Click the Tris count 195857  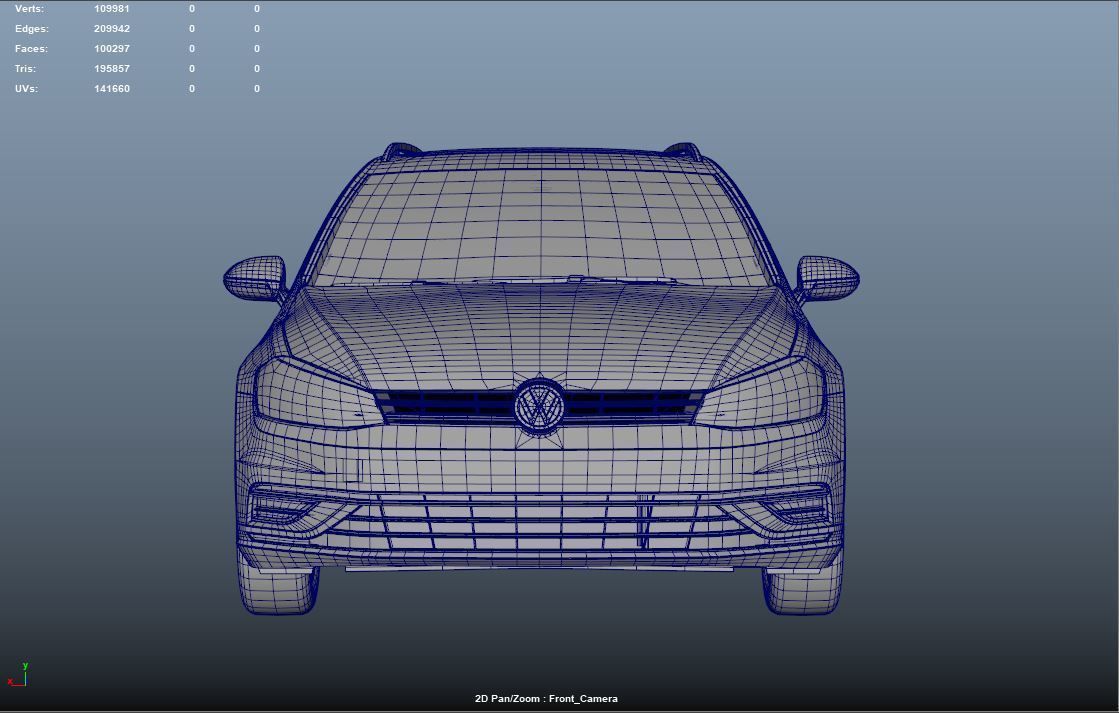[x=112, y=69]
